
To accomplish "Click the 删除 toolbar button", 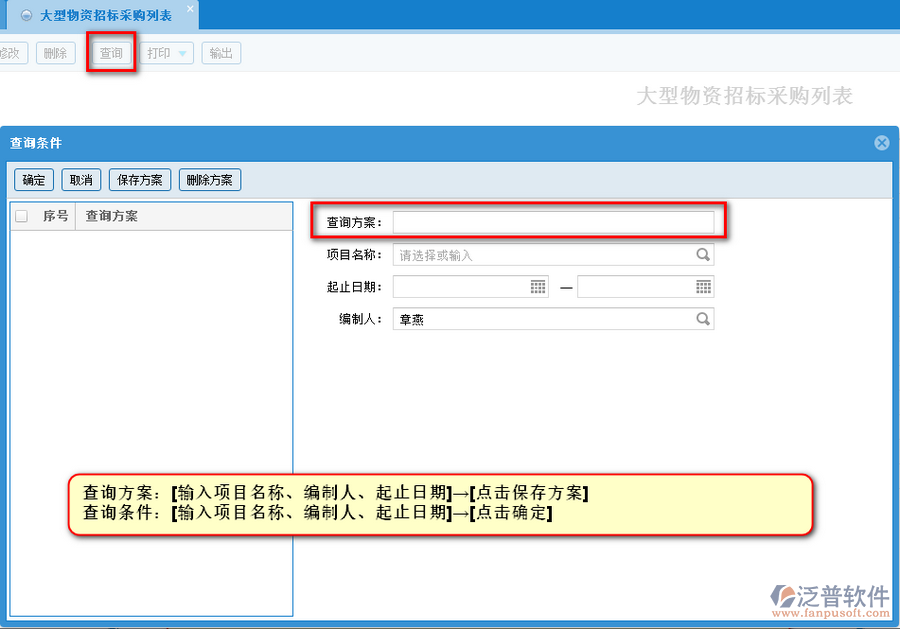I will click(56, 53).
